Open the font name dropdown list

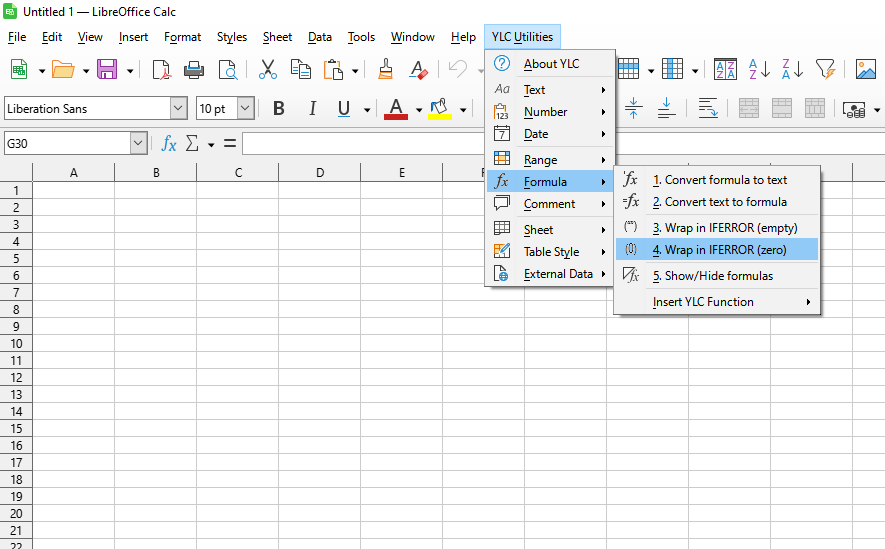click(178, 109)
